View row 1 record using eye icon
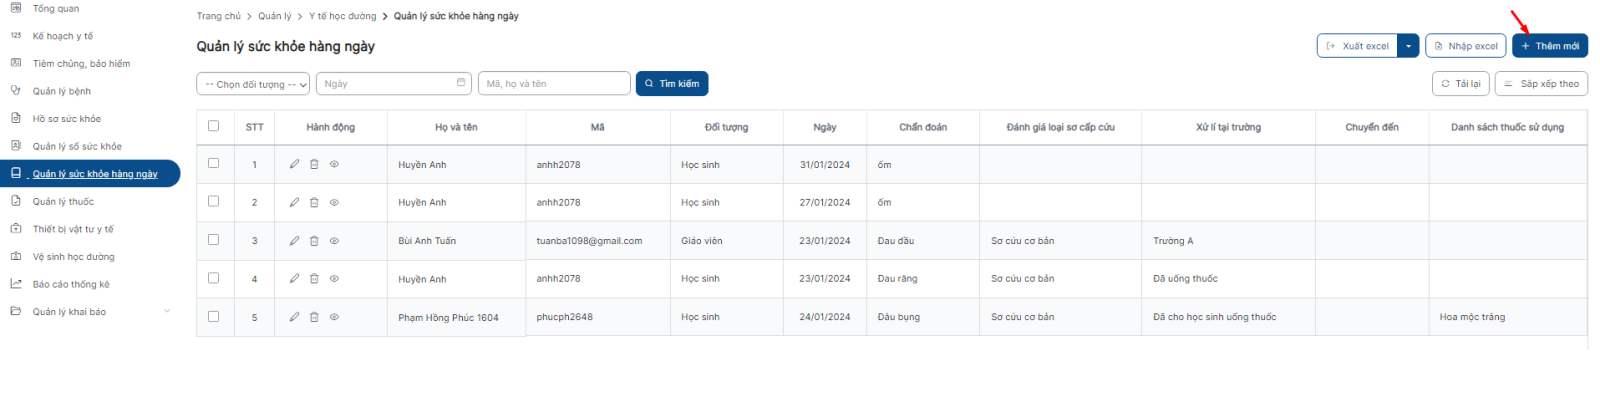The image size is (1600, 397). tap(334, 164)
